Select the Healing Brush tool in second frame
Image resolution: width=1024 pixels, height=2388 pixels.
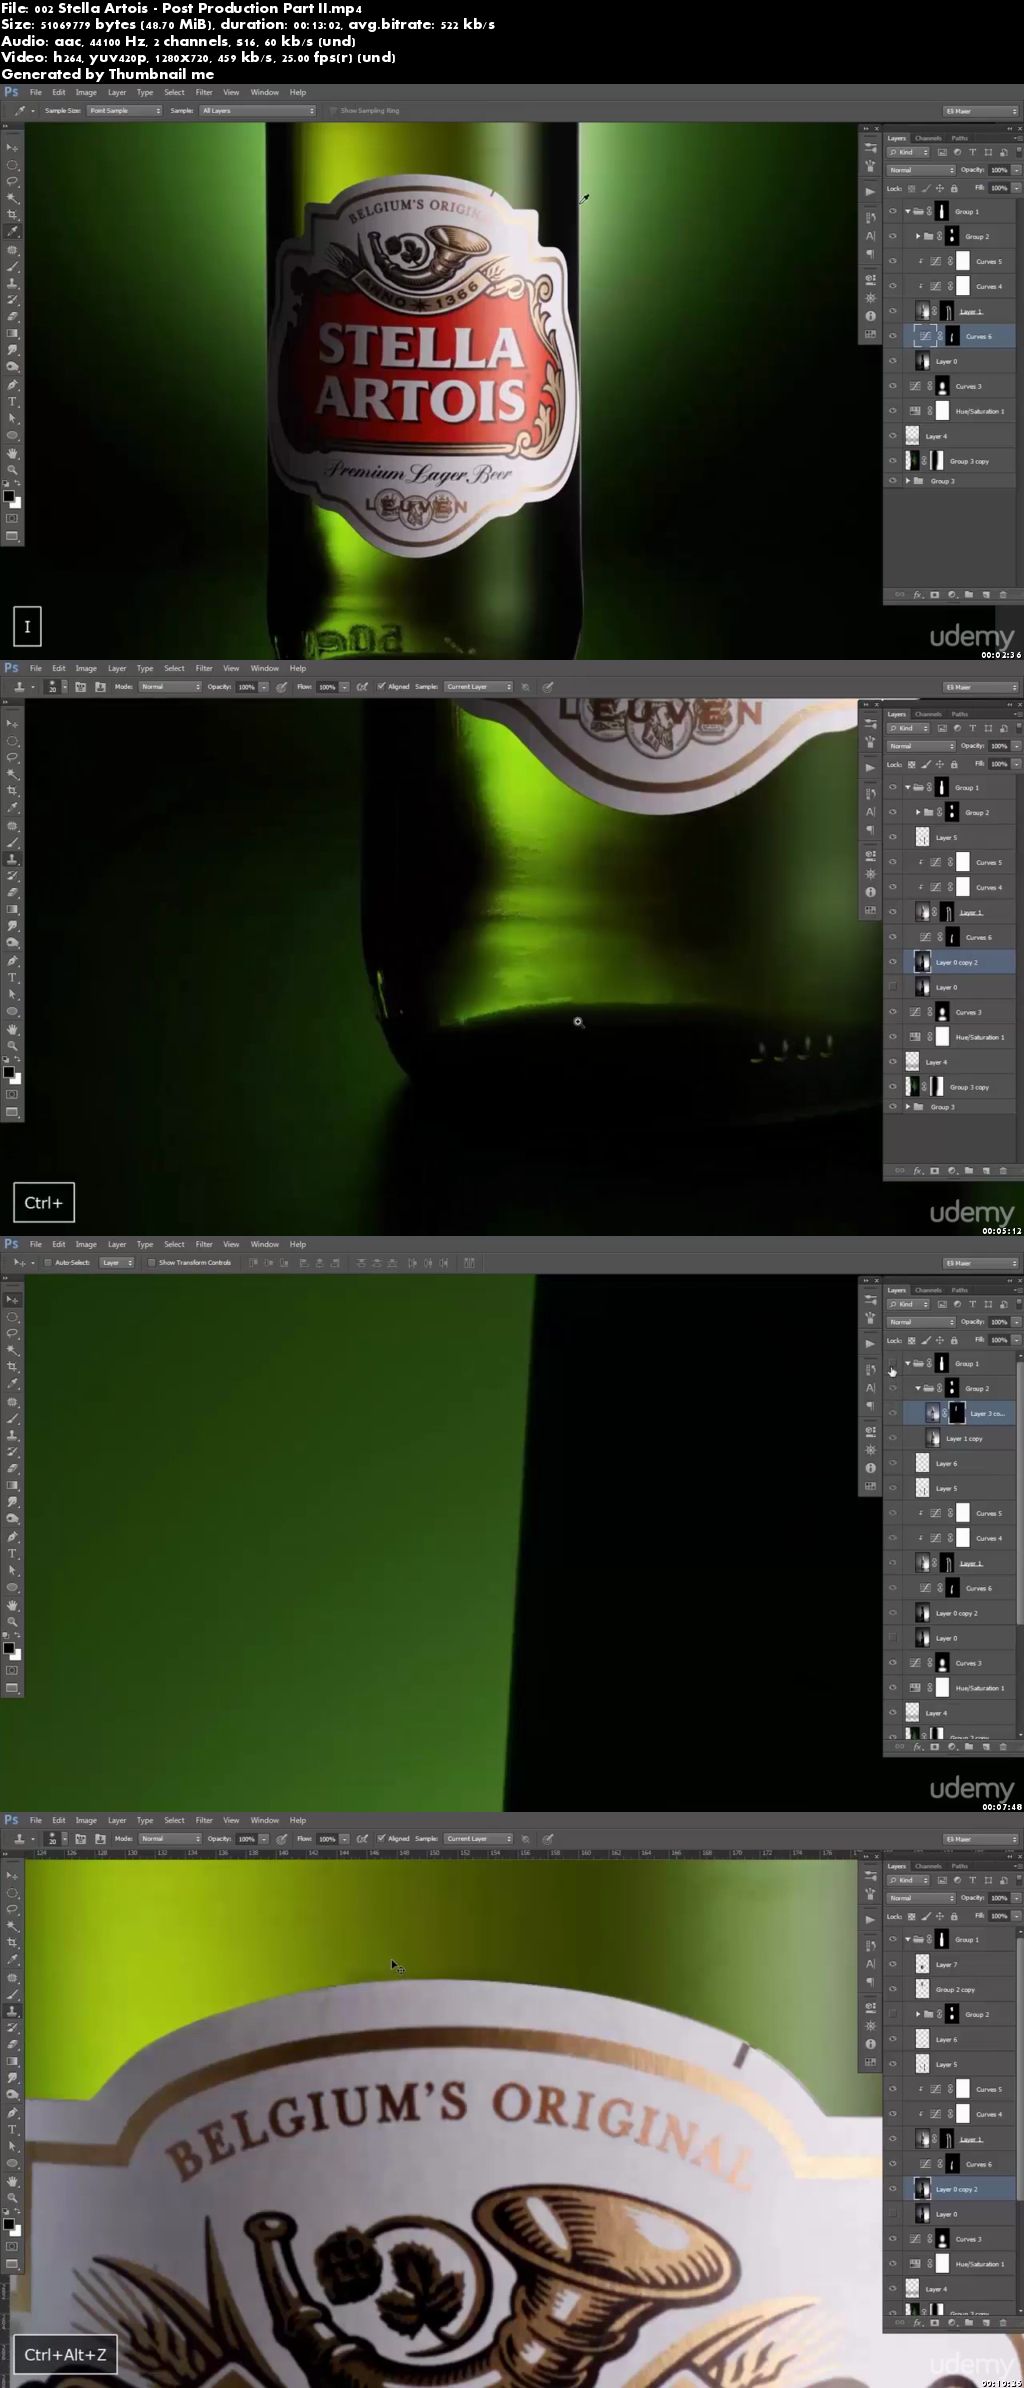[13, 825]
